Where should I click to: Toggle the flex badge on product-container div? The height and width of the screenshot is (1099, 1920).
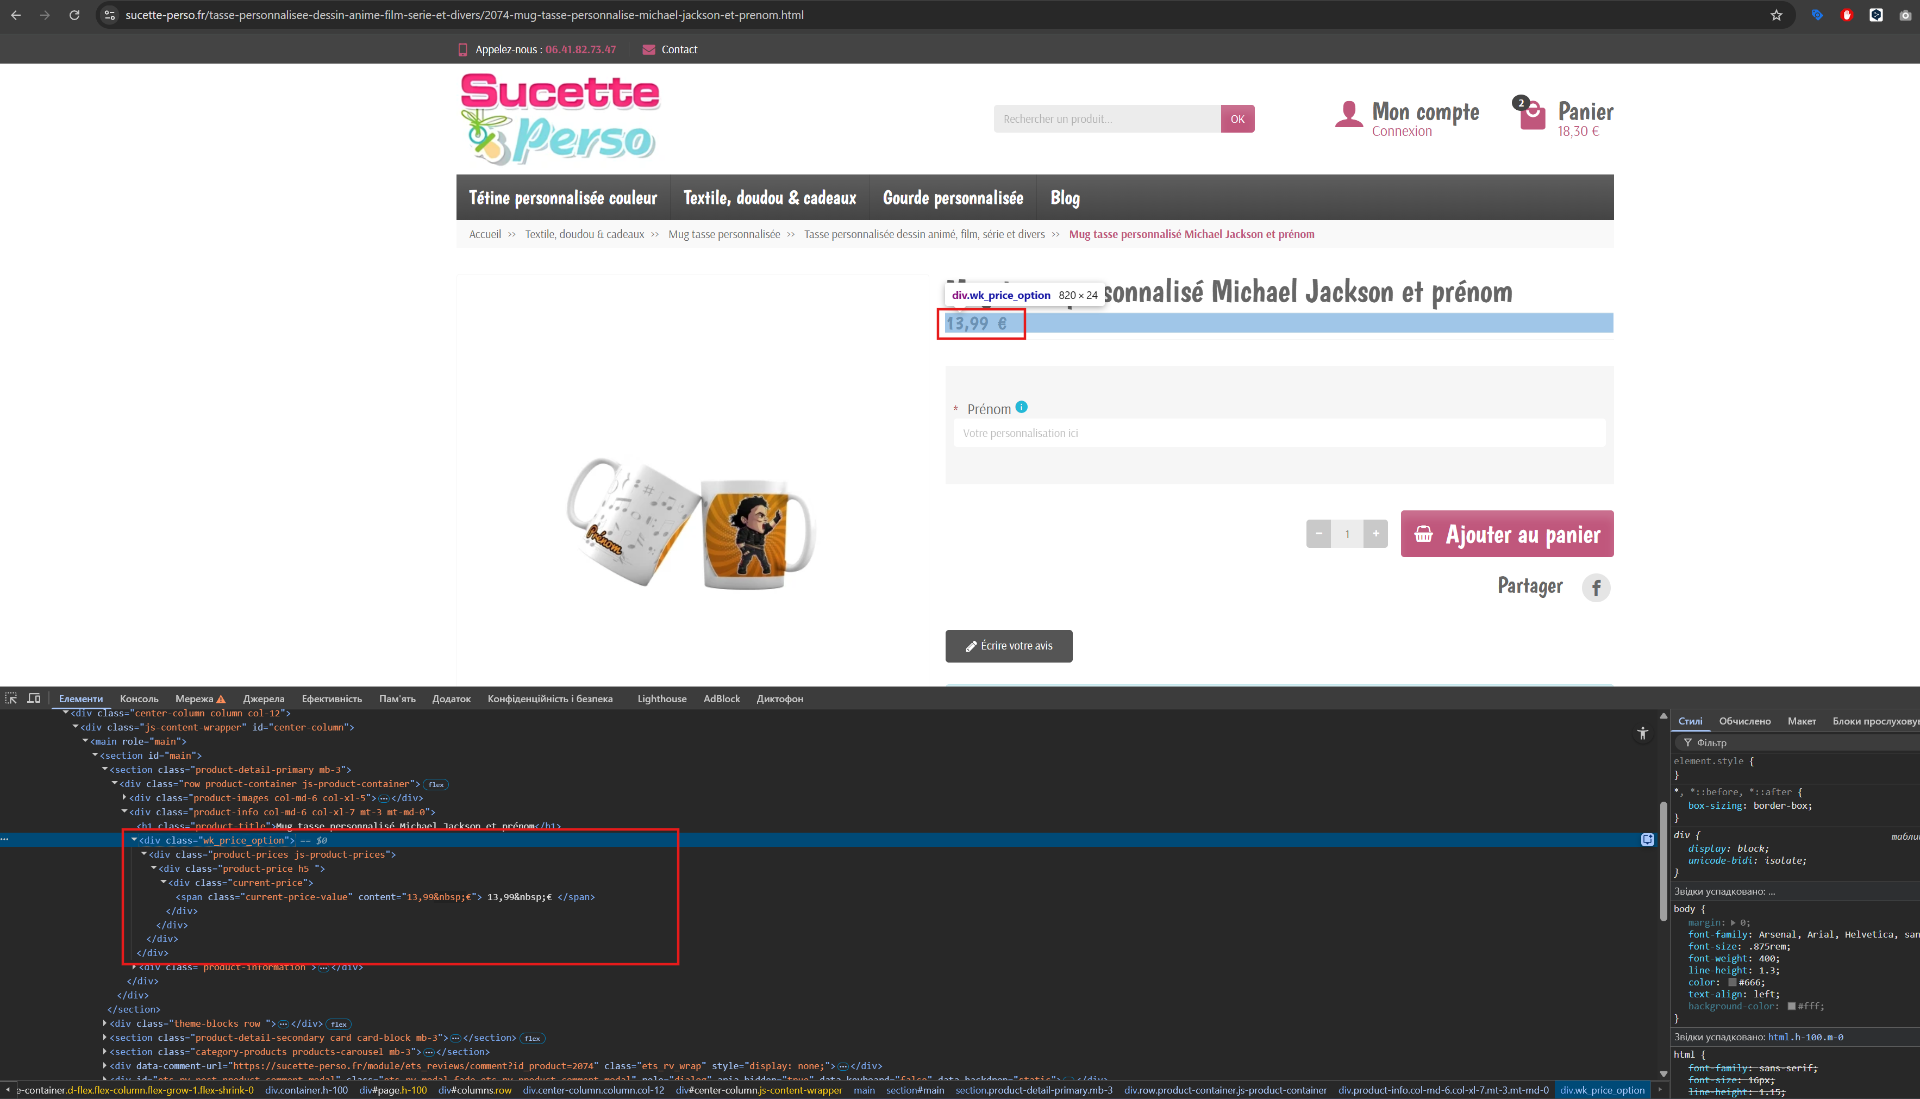tap(436, 784)
